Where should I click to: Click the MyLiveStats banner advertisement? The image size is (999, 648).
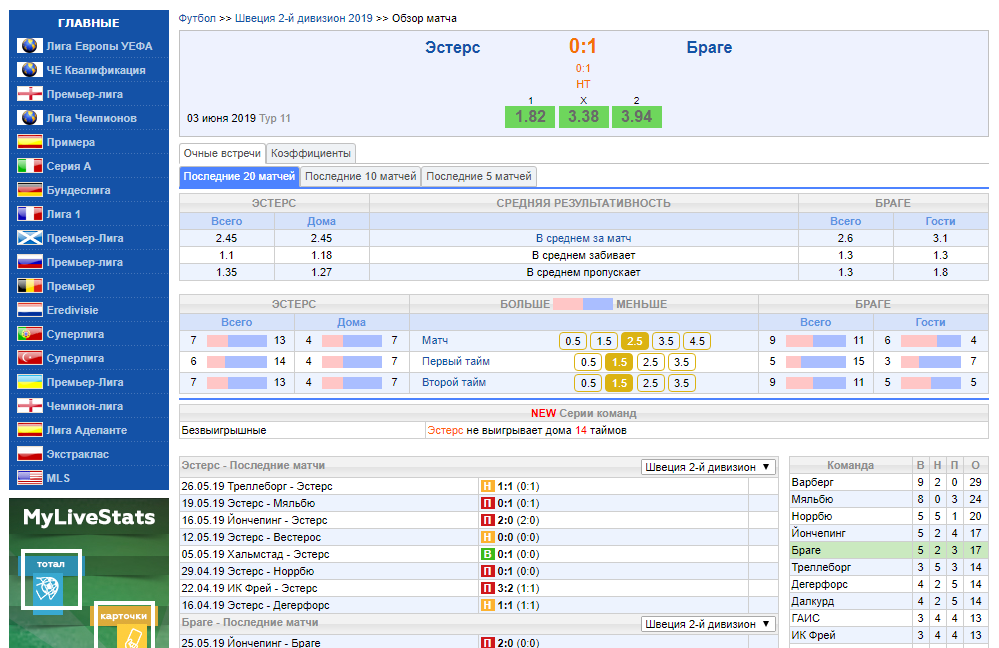89,572
